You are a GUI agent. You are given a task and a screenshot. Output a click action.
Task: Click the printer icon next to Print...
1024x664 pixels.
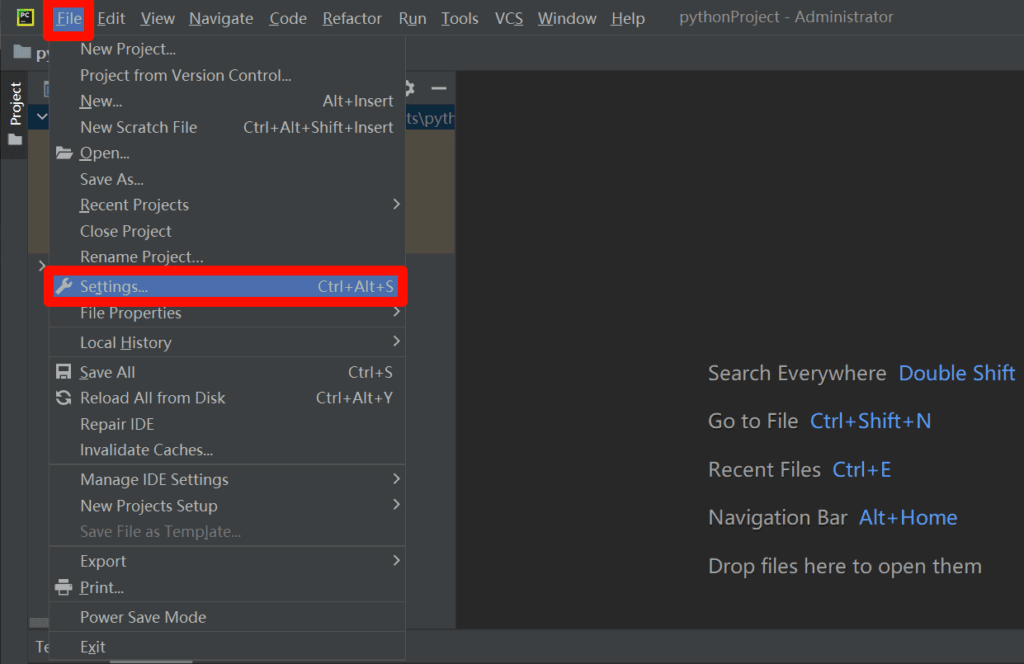click(64, 587)
